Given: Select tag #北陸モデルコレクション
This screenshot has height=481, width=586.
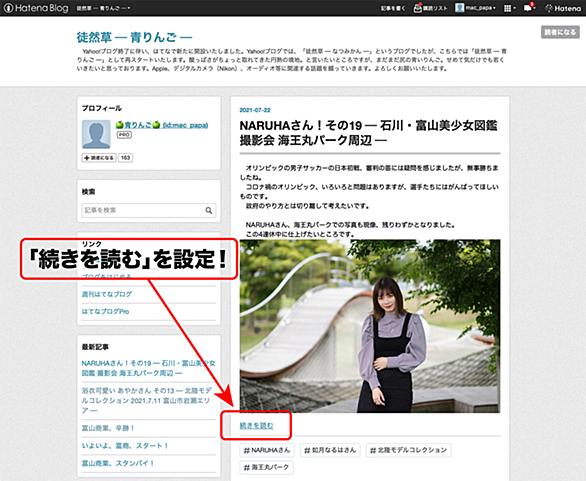Looking at the screenshot, I should pos(408,450).
